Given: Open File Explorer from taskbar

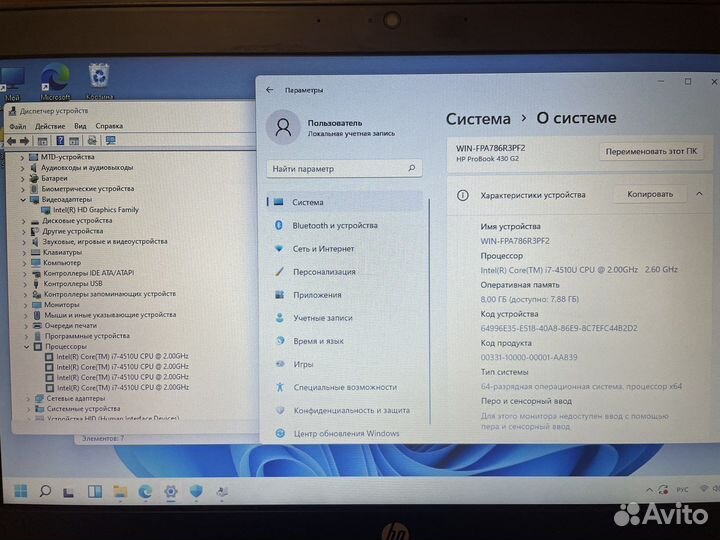Looking at the screenshot, I should [120, 492].
